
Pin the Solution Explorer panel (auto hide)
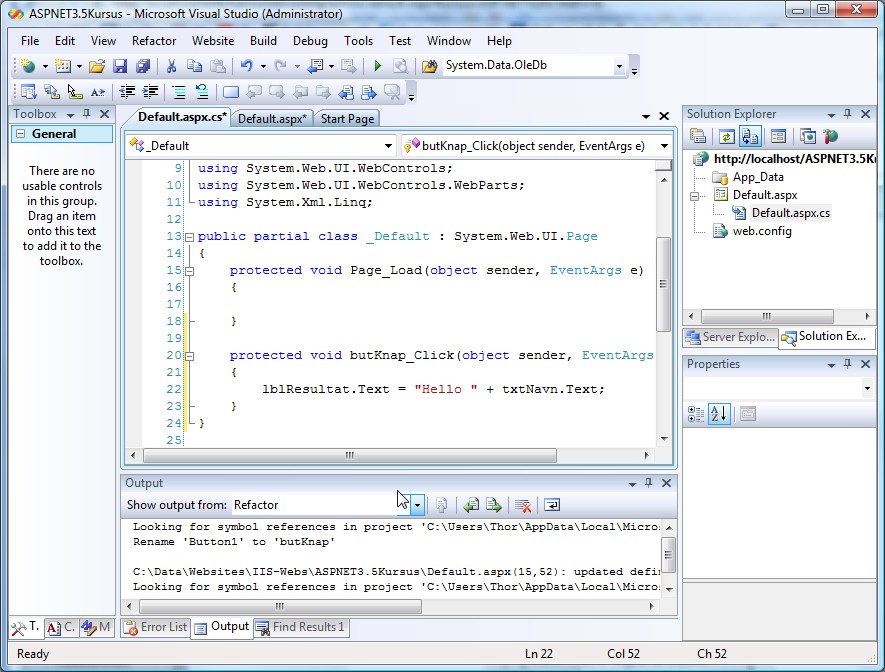coord(847,114)
